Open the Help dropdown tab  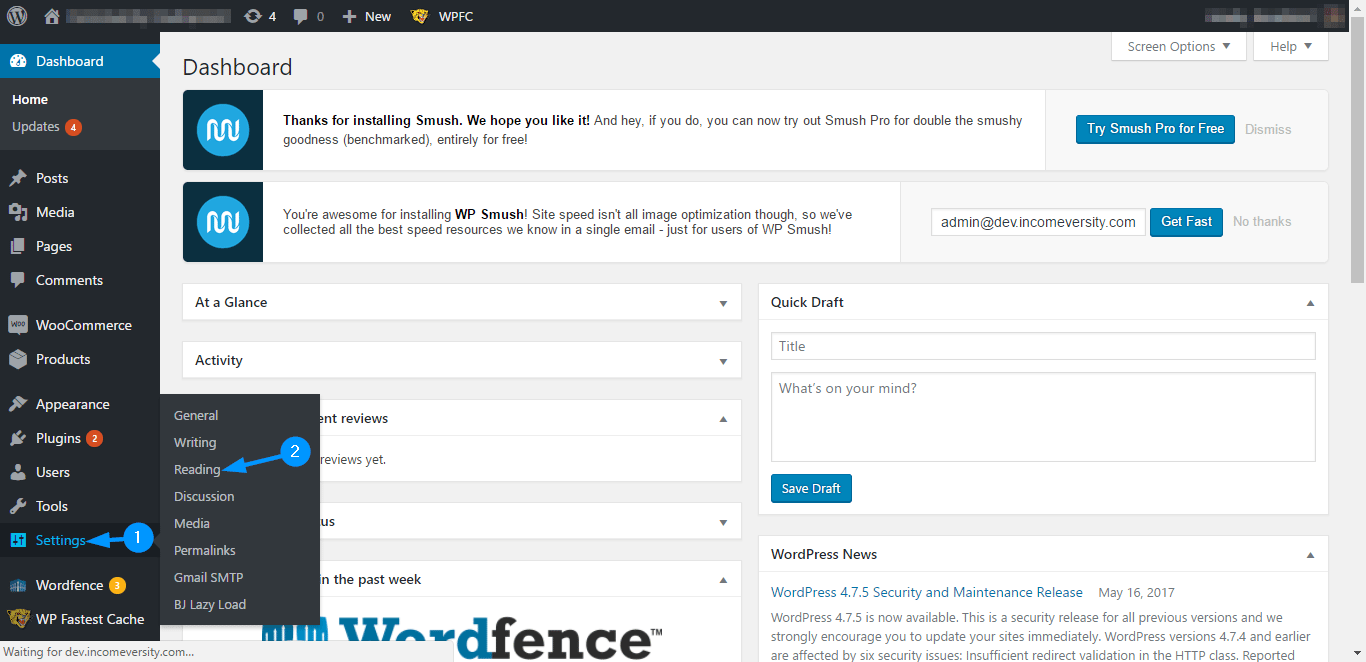(1292, 47)
